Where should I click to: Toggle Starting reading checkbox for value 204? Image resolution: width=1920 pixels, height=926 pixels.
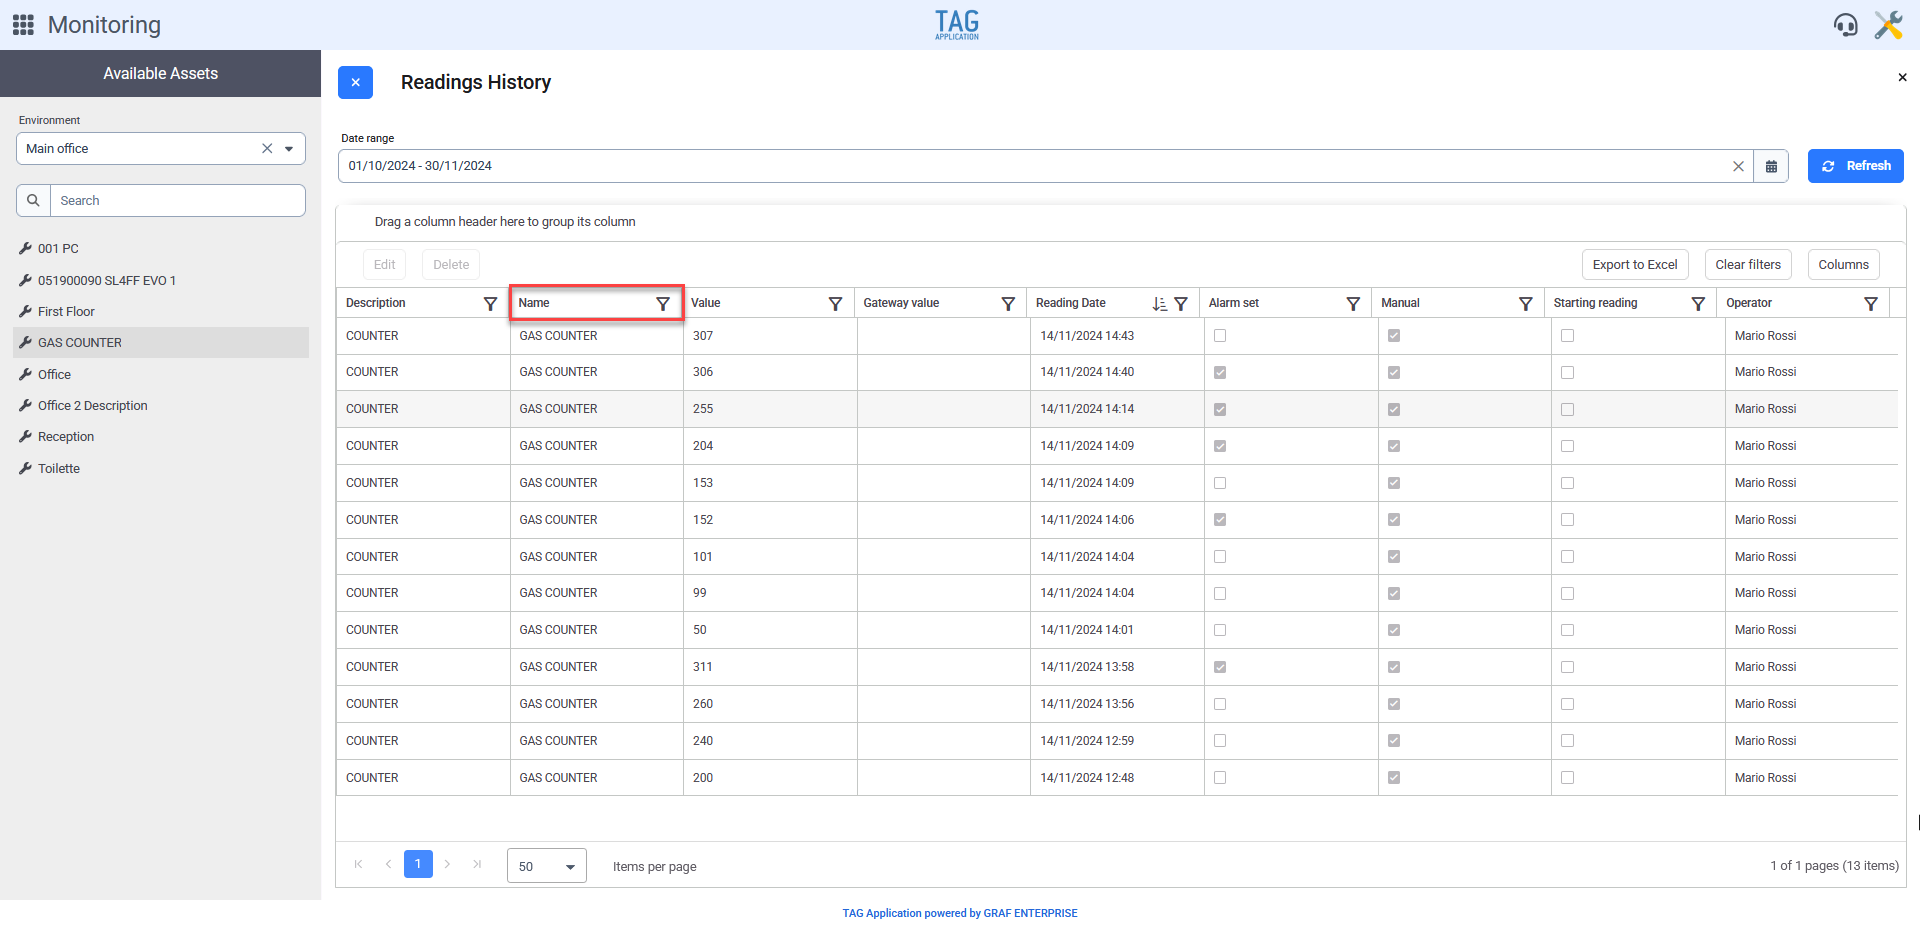tap(1567, 446)
